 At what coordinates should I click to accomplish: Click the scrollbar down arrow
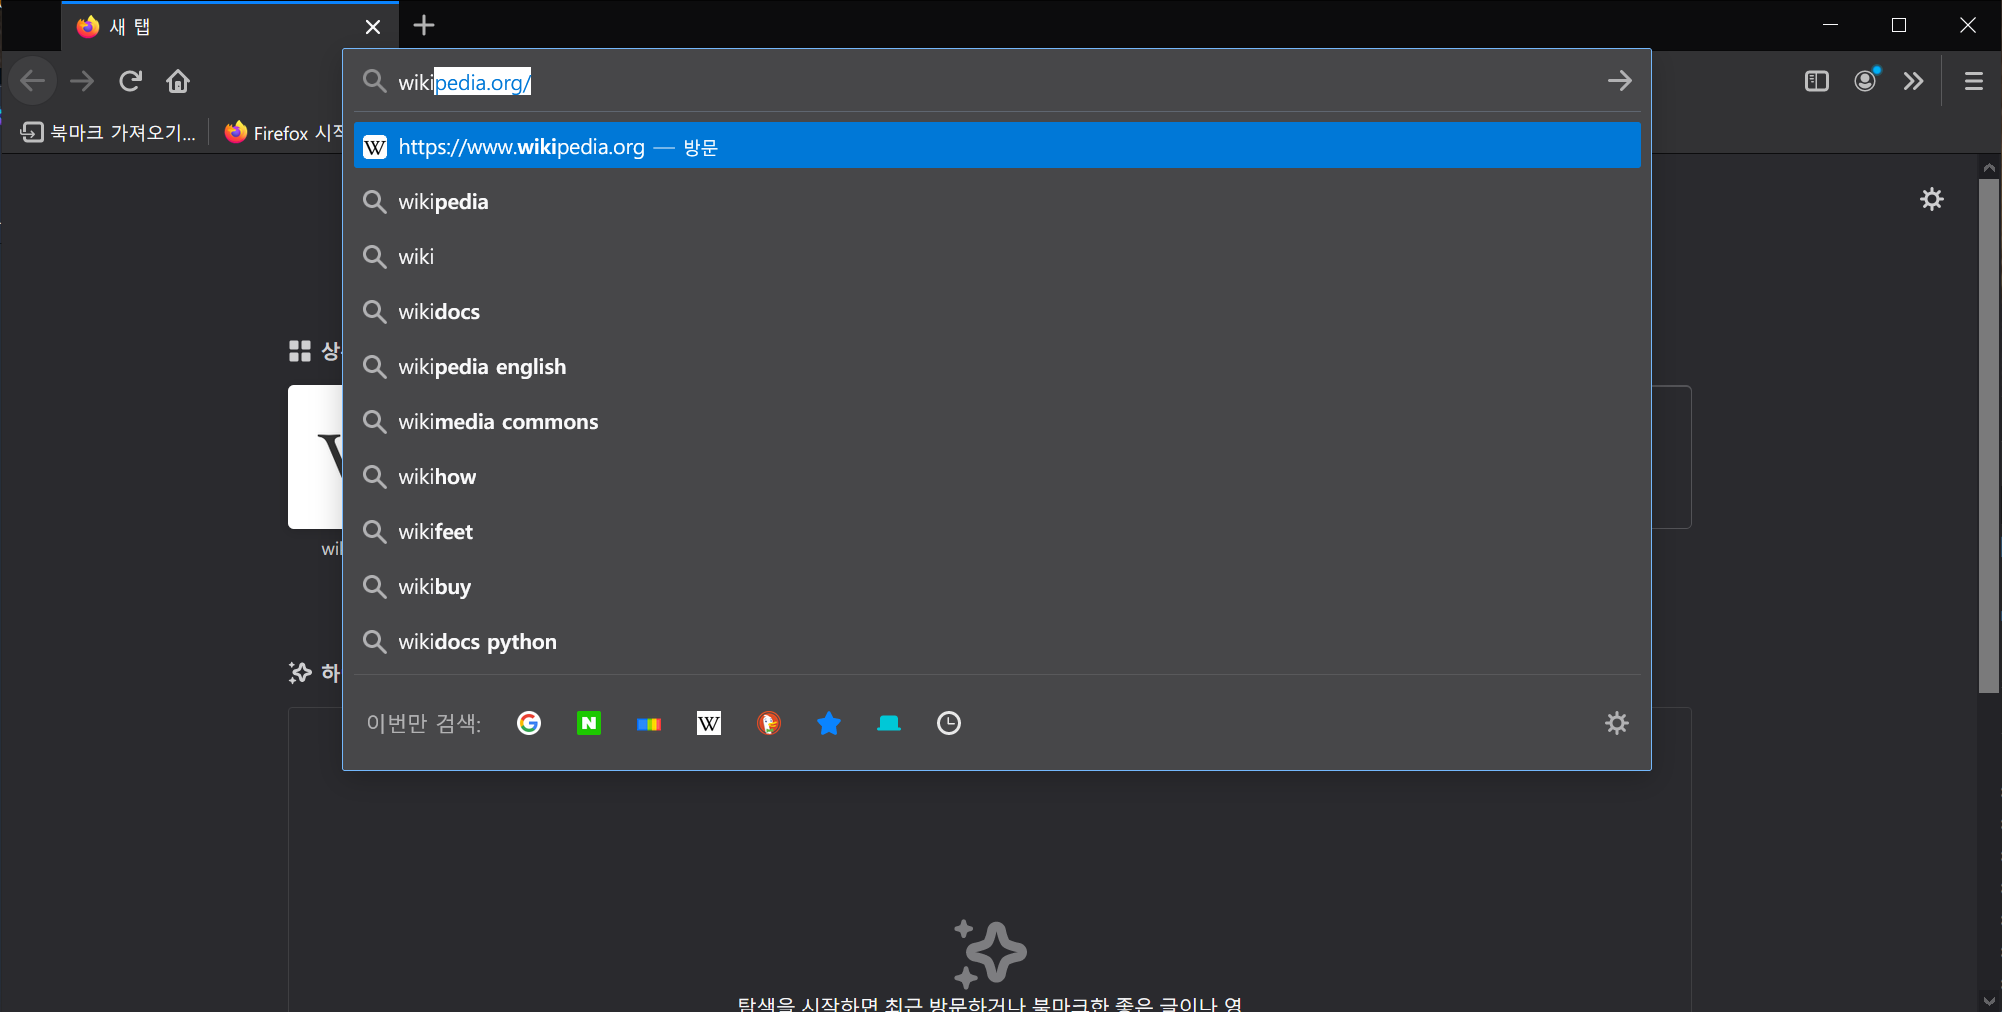1989,1001
